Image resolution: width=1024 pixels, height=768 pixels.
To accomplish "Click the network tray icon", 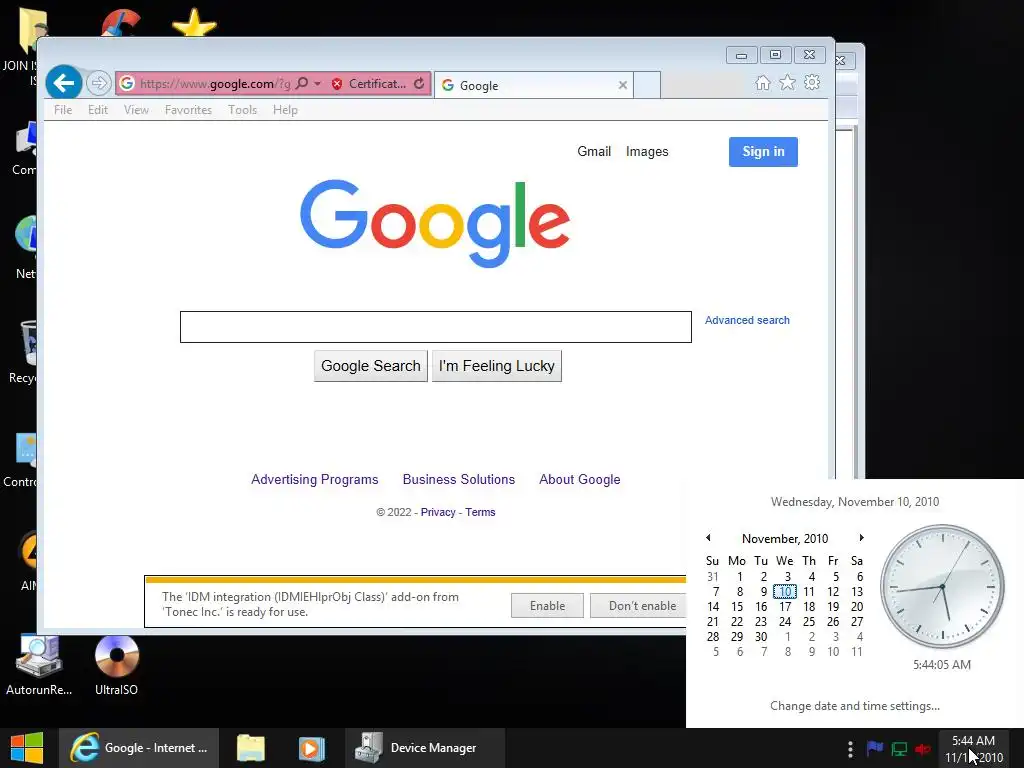I will 899,749.
